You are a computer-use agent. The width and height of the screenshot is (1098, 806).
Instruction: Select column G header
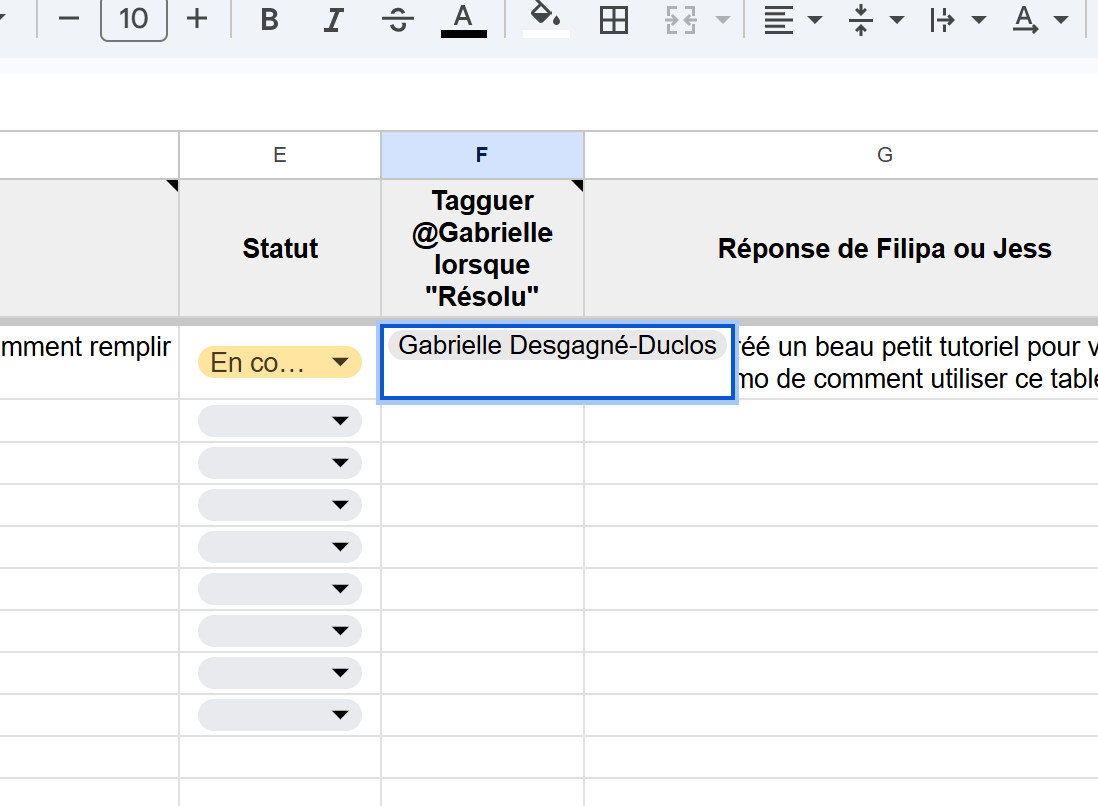pyautogui.click(x=884, y=155)
